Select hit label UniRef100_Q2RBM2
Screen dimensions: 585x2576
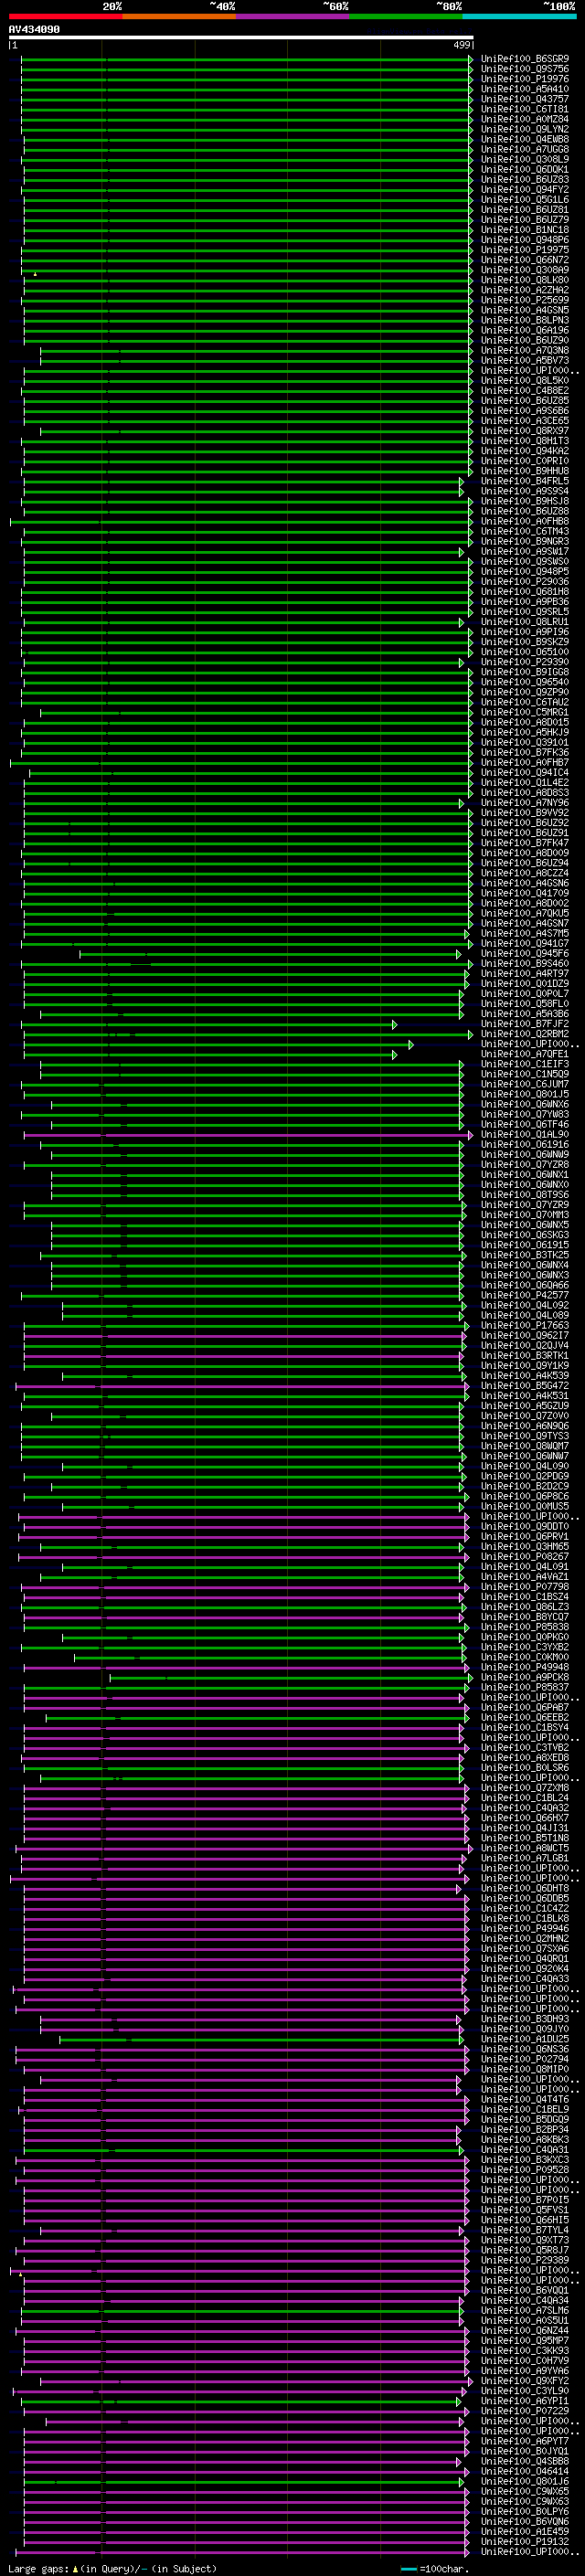pos(525,1034)
